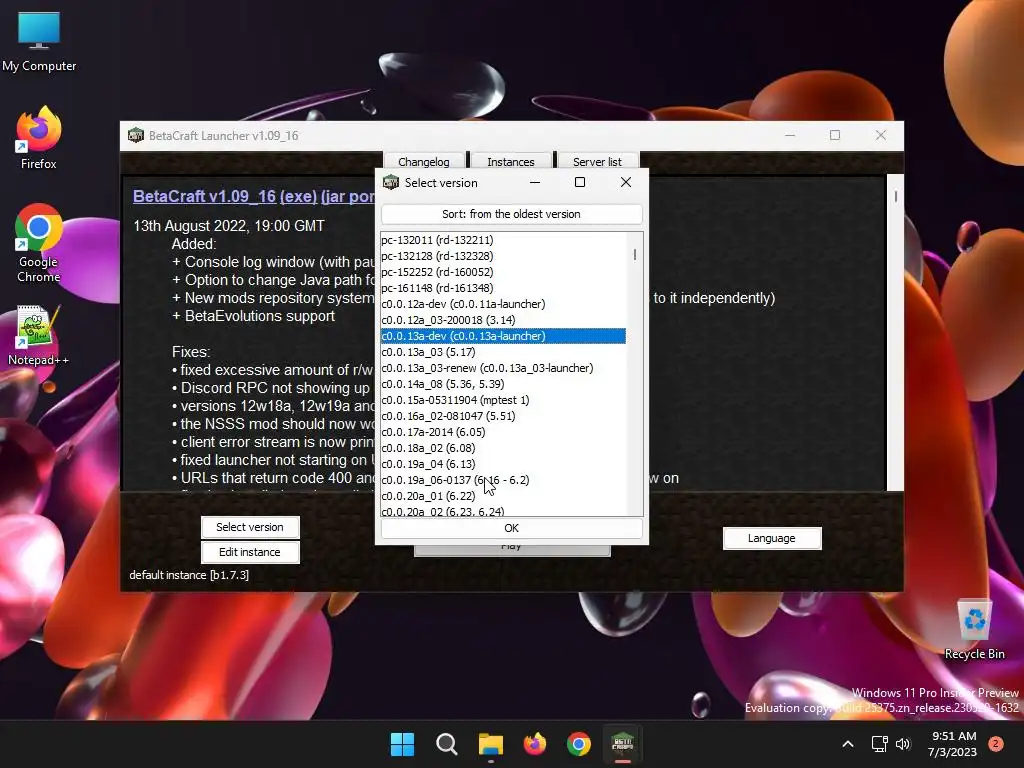Open volume tray icon
The width and height of the screenshot is (1024, 768).
tap(903, 744)
